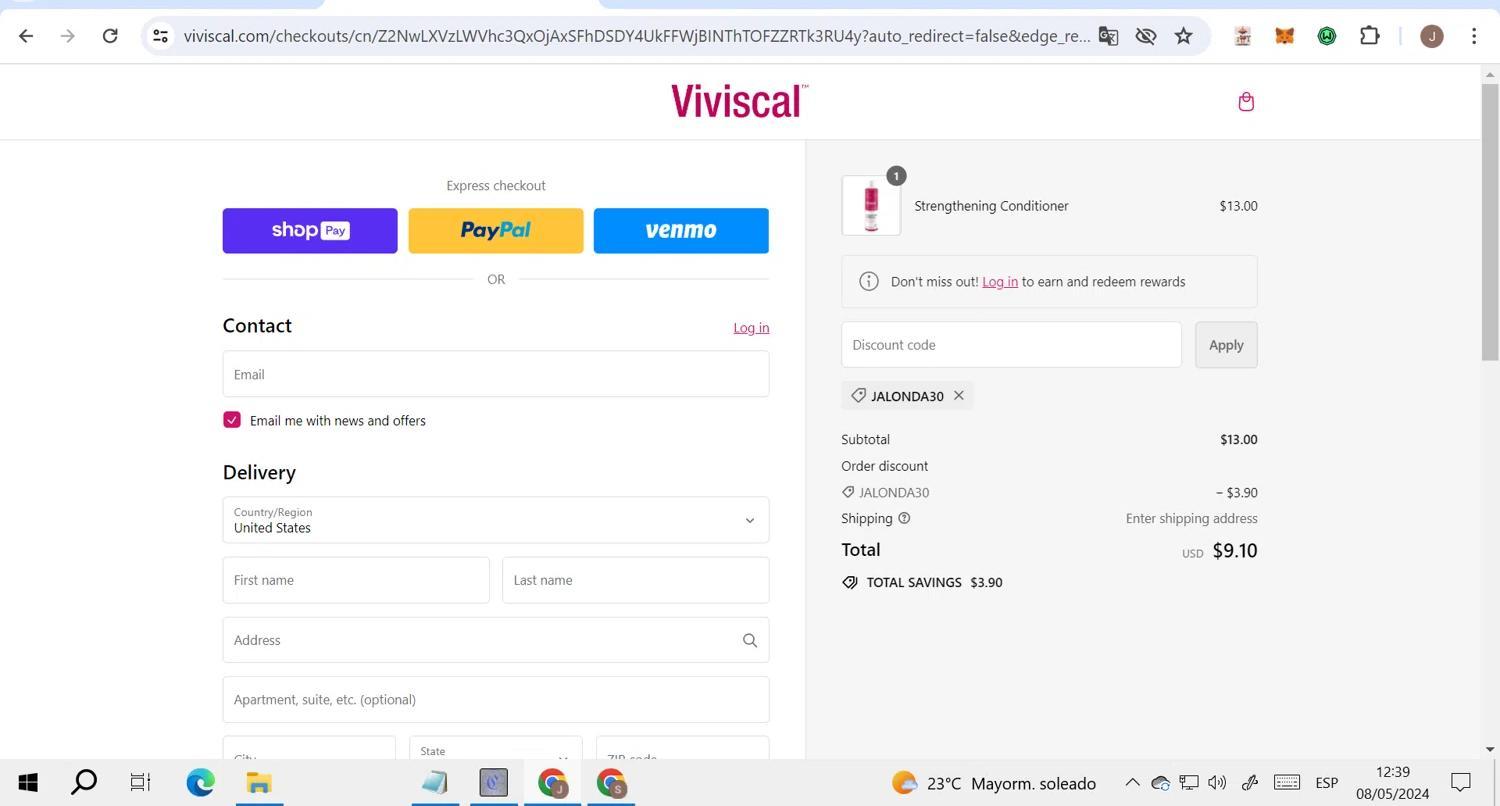Open the clock and date panel
This screenshot has height=806, width=1500.
(1393, 783)
